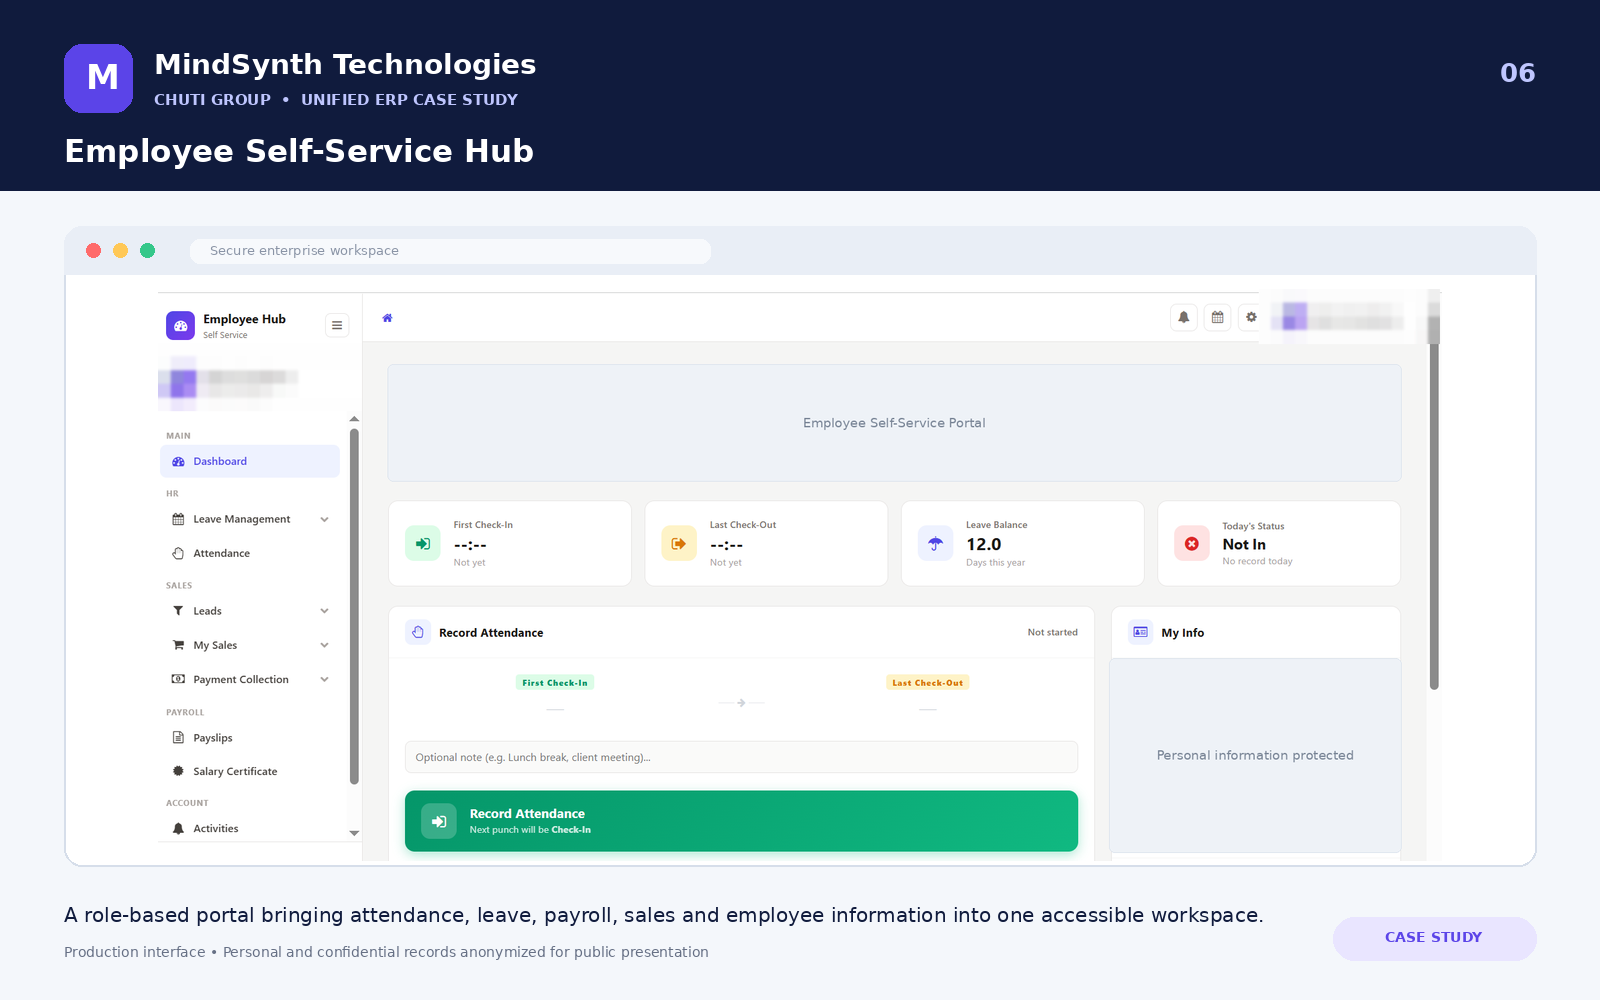The height and width of the screenshot is (1000, 1600).
Task: Expand the Leads submenu chevron
Action: tap(324, 611)
